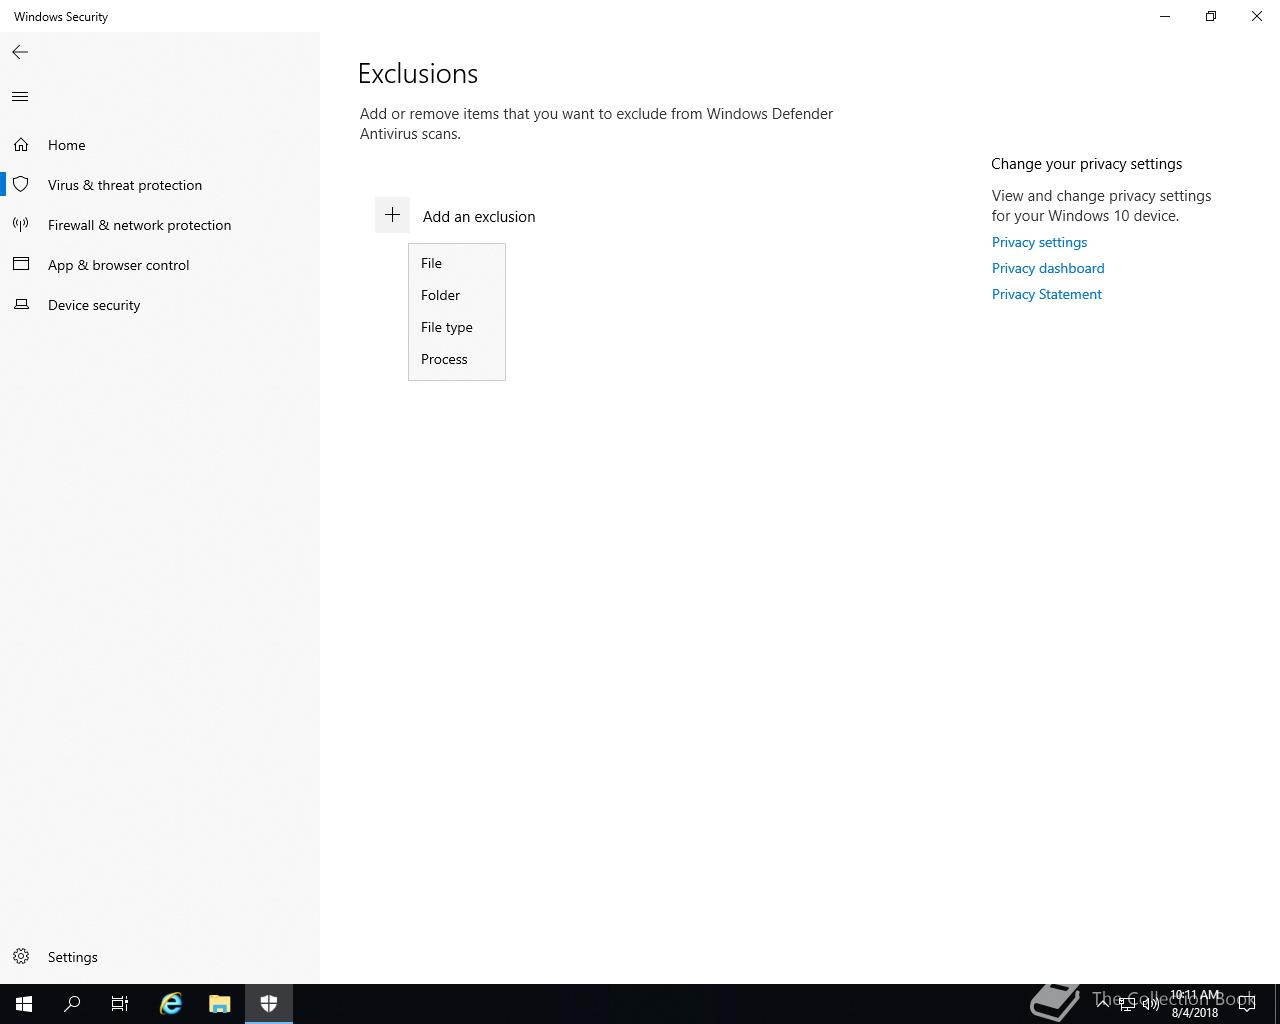
Task: Click the plus icon to add exclusion
Action: coord(392,215)
